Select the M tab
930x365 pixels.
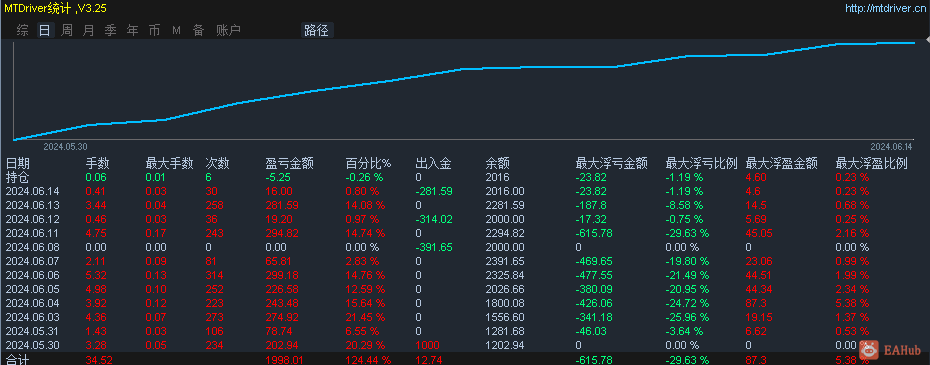tap(176, 30)
